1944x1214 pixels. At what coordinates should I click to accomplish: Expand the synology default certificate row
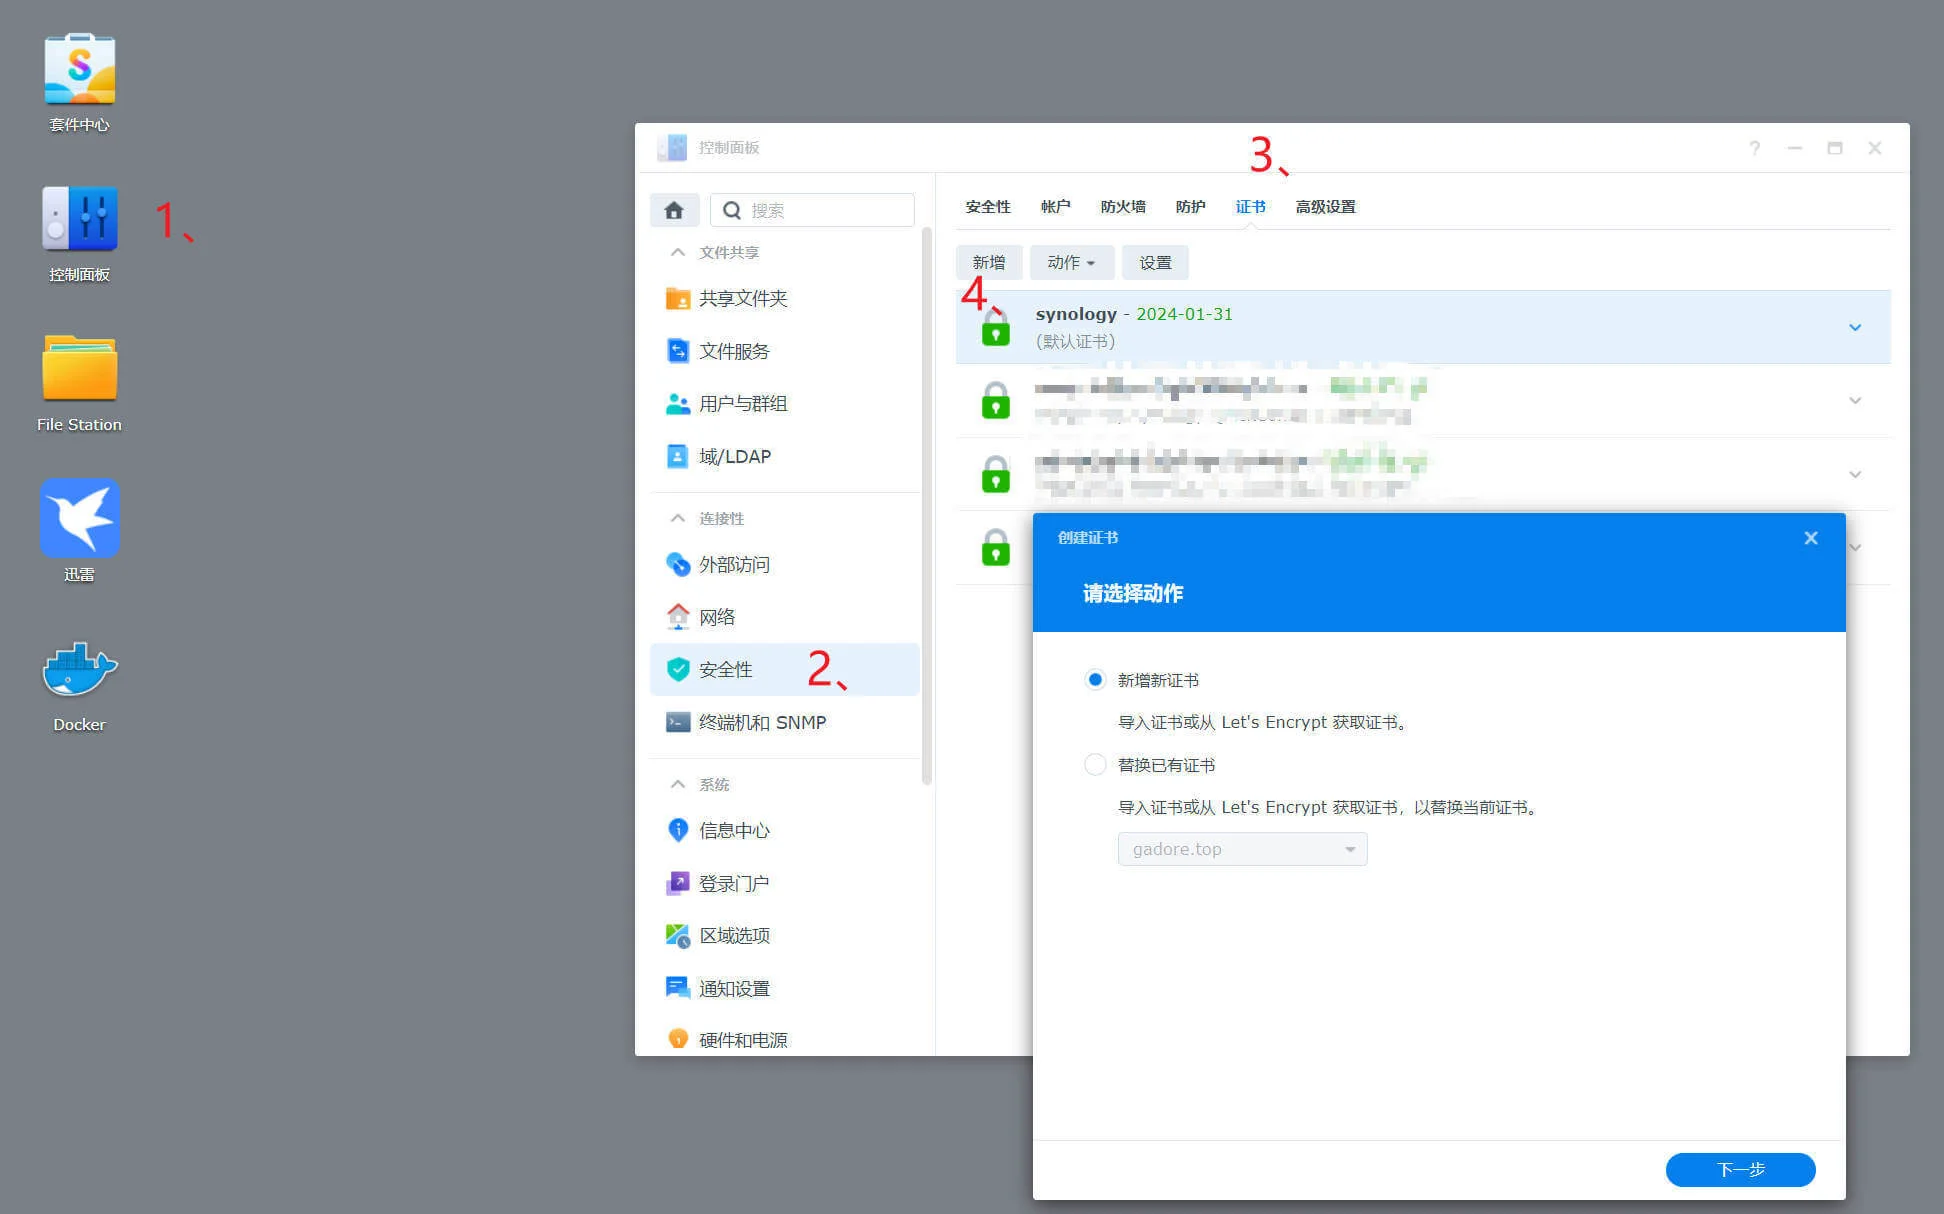[1854, 328]
